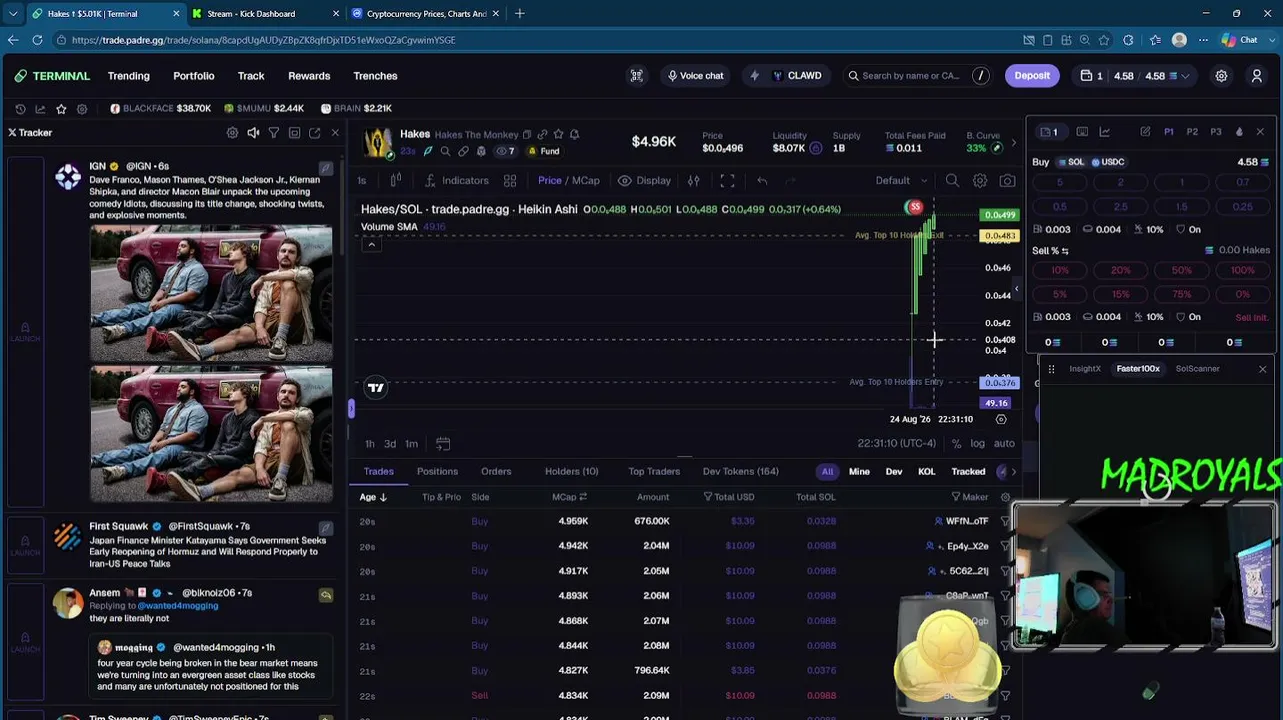Open the chart adjustment sliders icon
The width and height of the screenshot is (1283, 720).
[x=693, y=181]
